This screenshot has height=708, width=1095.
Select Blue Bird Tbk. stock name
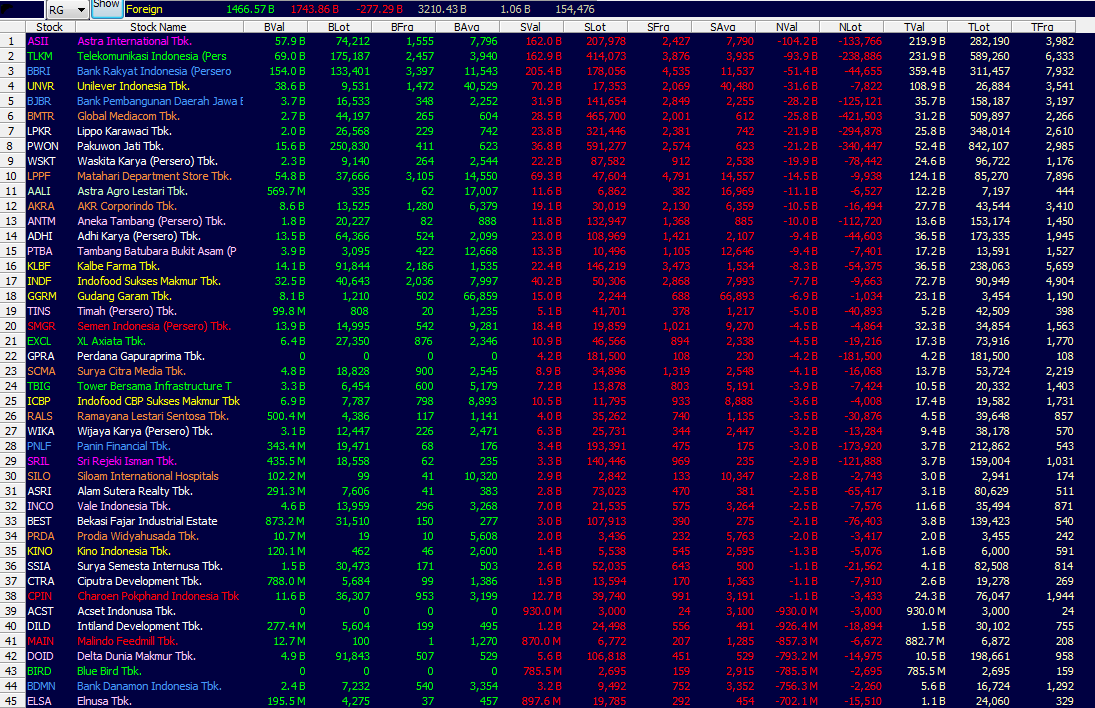109,671
